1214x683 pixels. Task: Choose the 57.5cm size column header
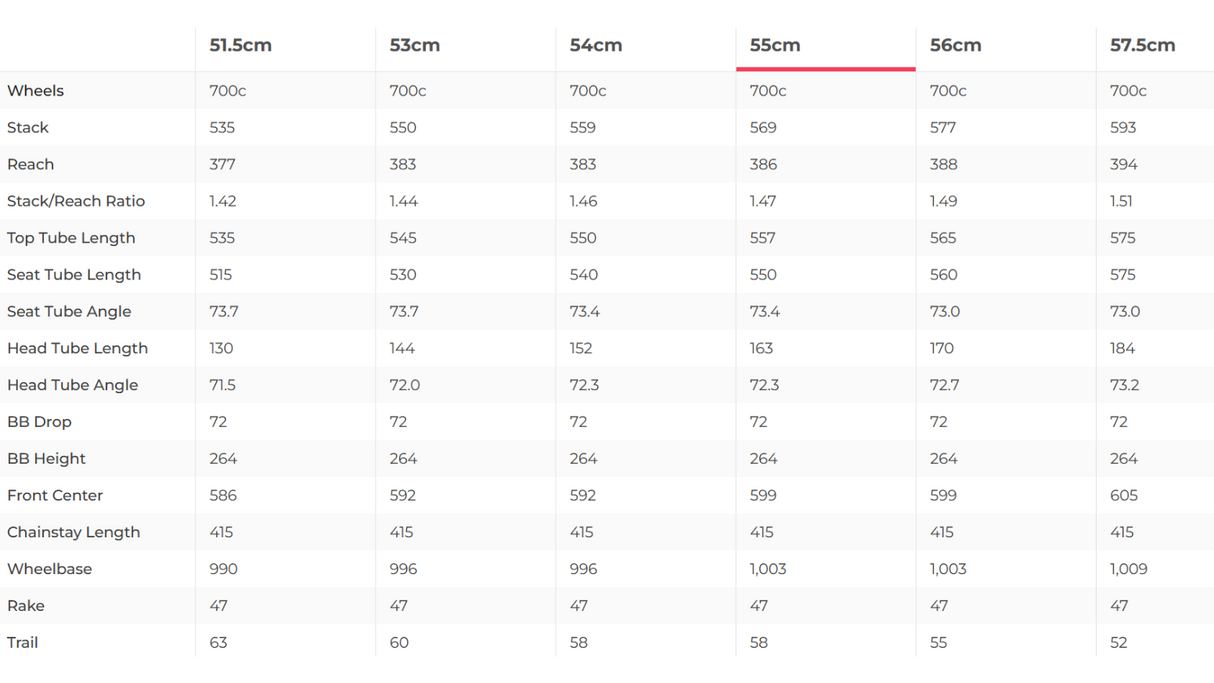1142,46
